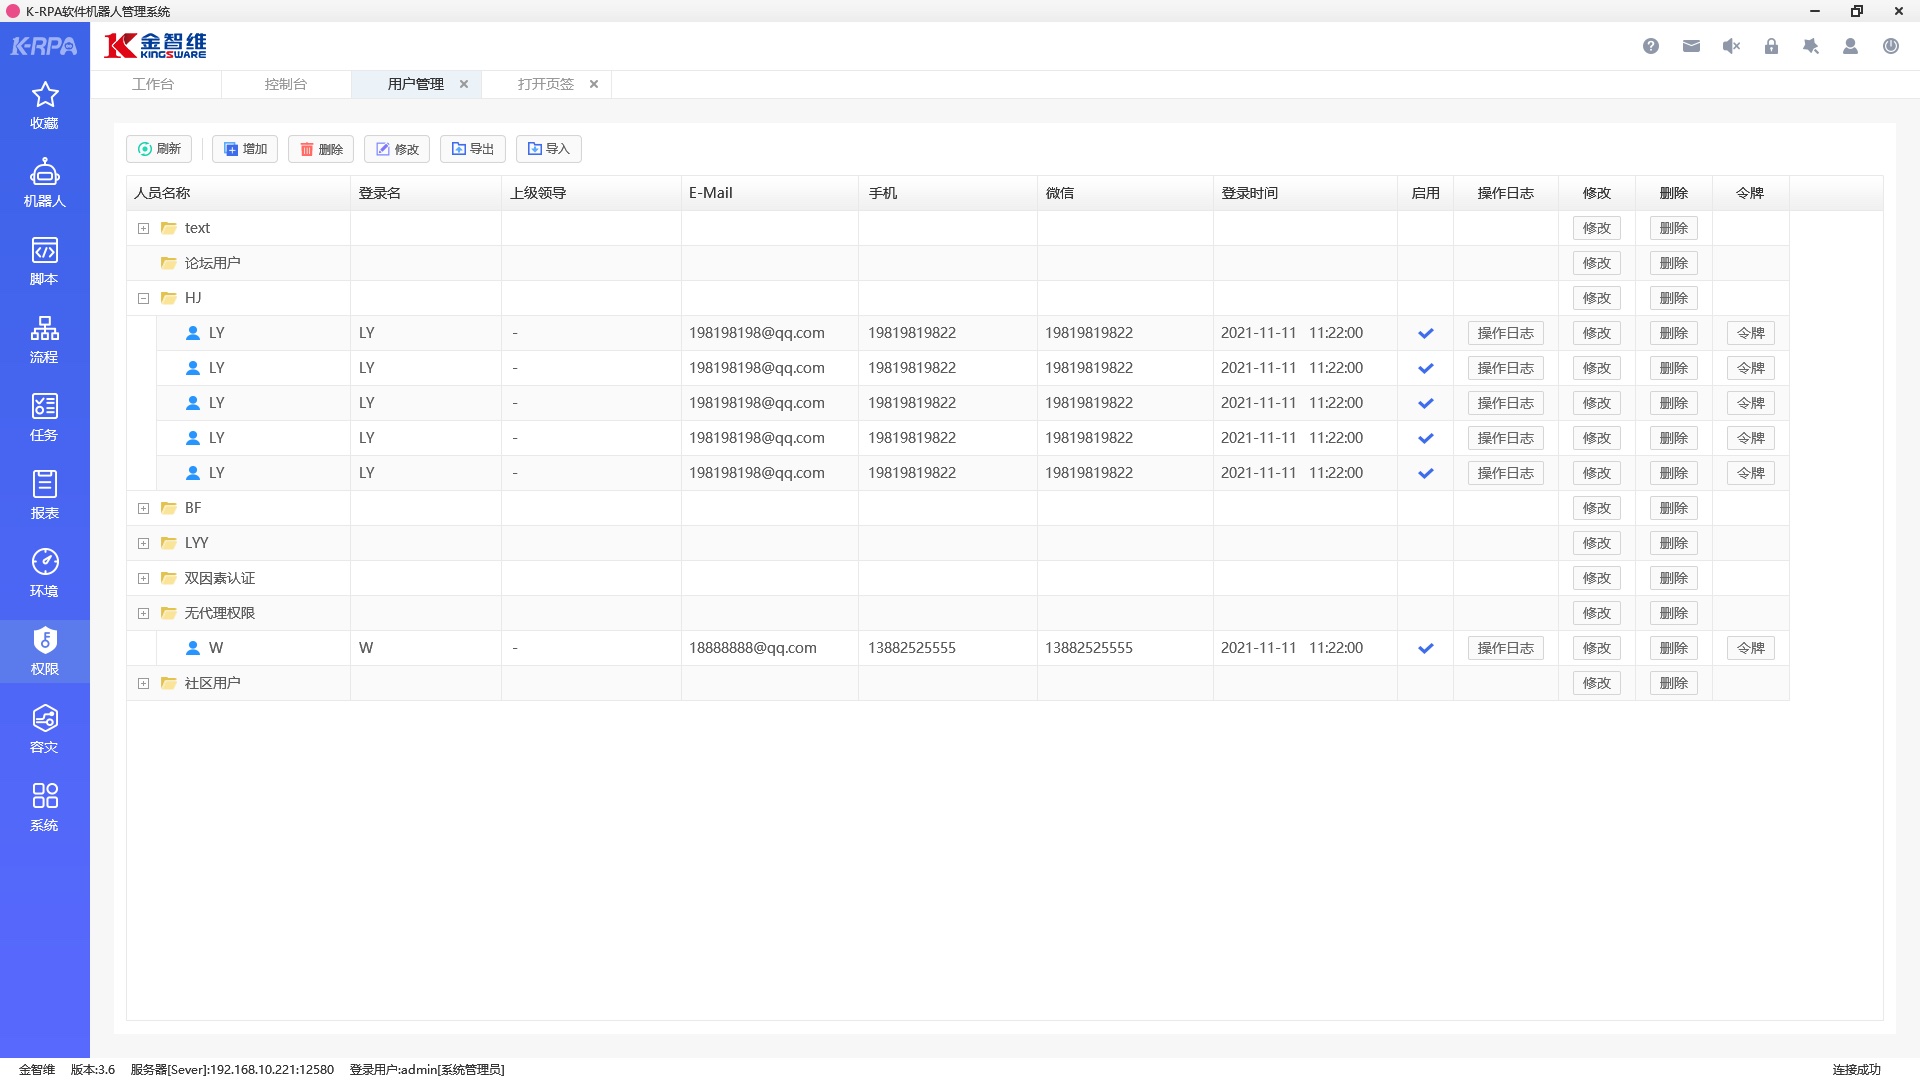Click the 增加 add user toolbar button
This screenshot has width=1920, height=1080.
[245, 149]
